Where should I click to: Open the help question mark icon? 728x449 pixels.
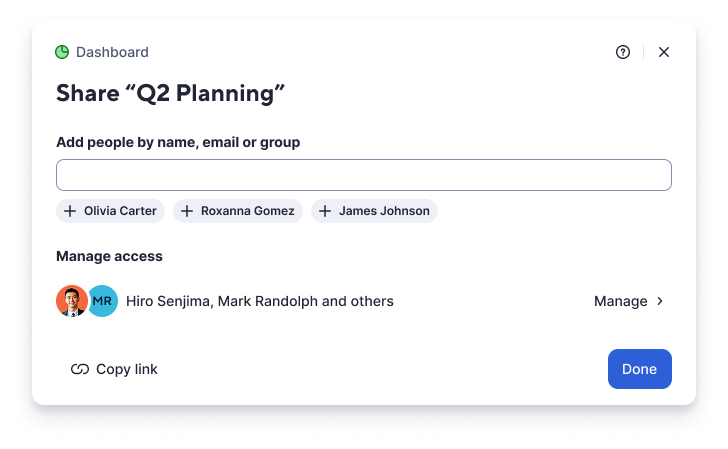coord(623,52)
